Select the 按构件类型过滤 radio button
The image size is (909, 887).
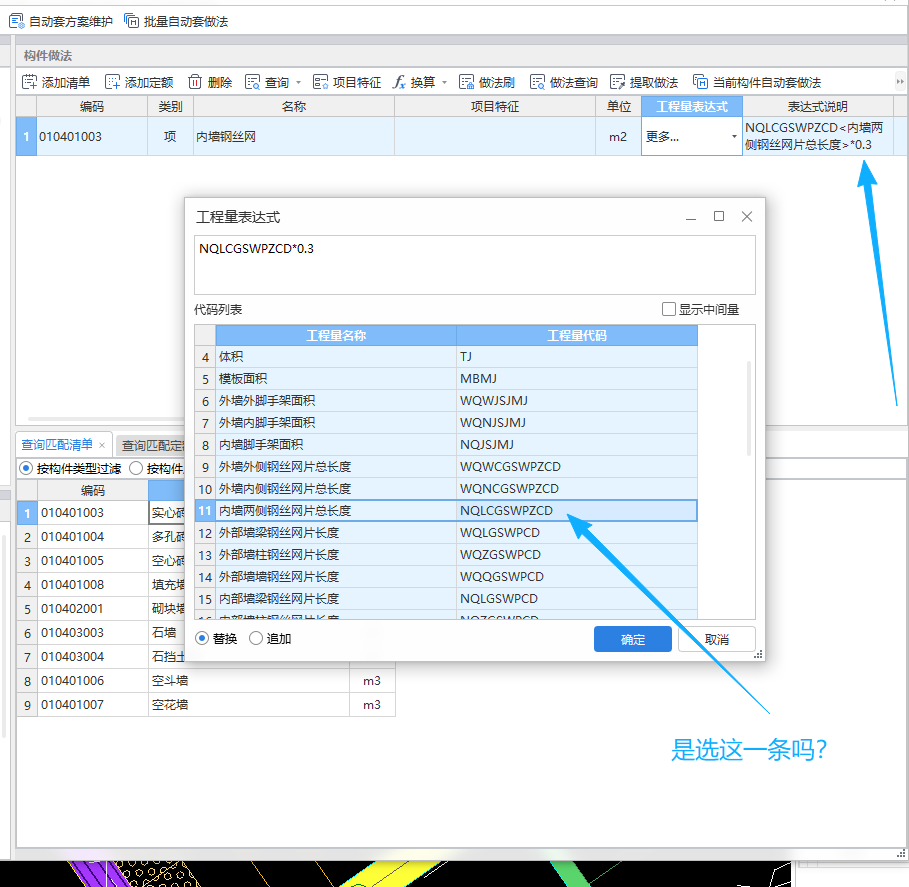coord(26,468)
